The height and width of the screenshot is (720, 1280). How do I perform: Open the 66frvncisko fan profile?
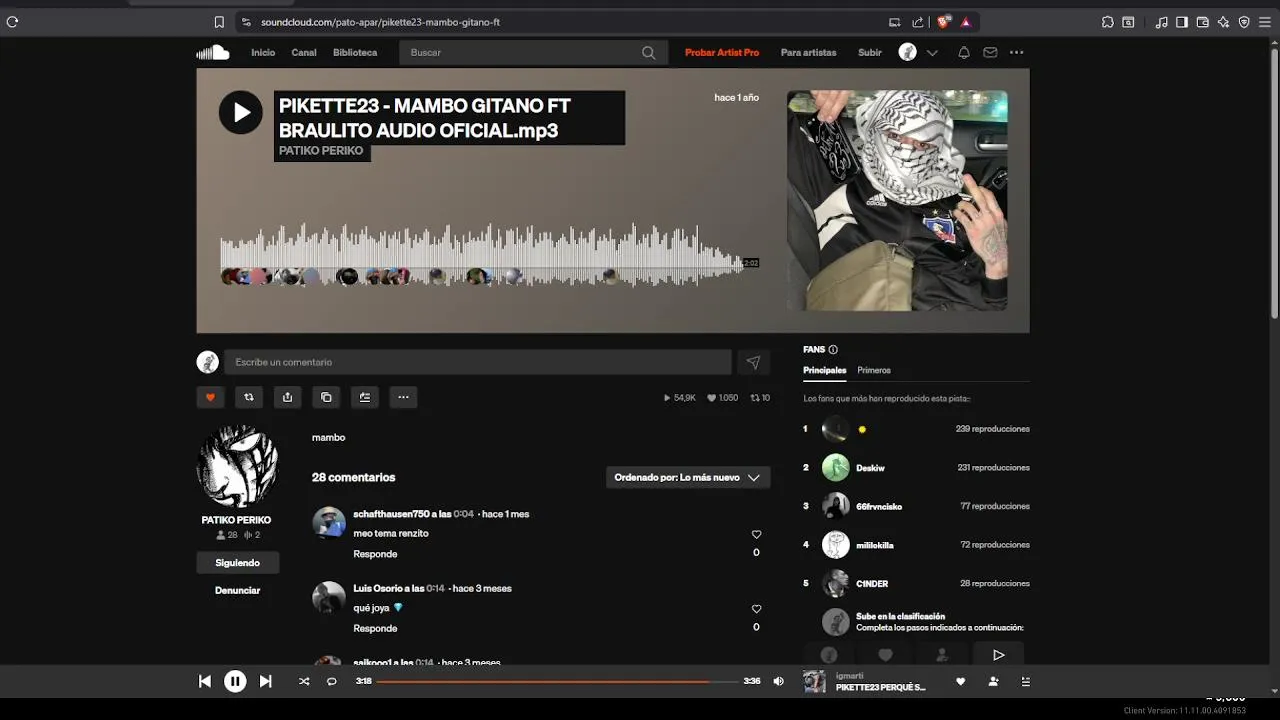pyautogui.click(x=879, y=507)
